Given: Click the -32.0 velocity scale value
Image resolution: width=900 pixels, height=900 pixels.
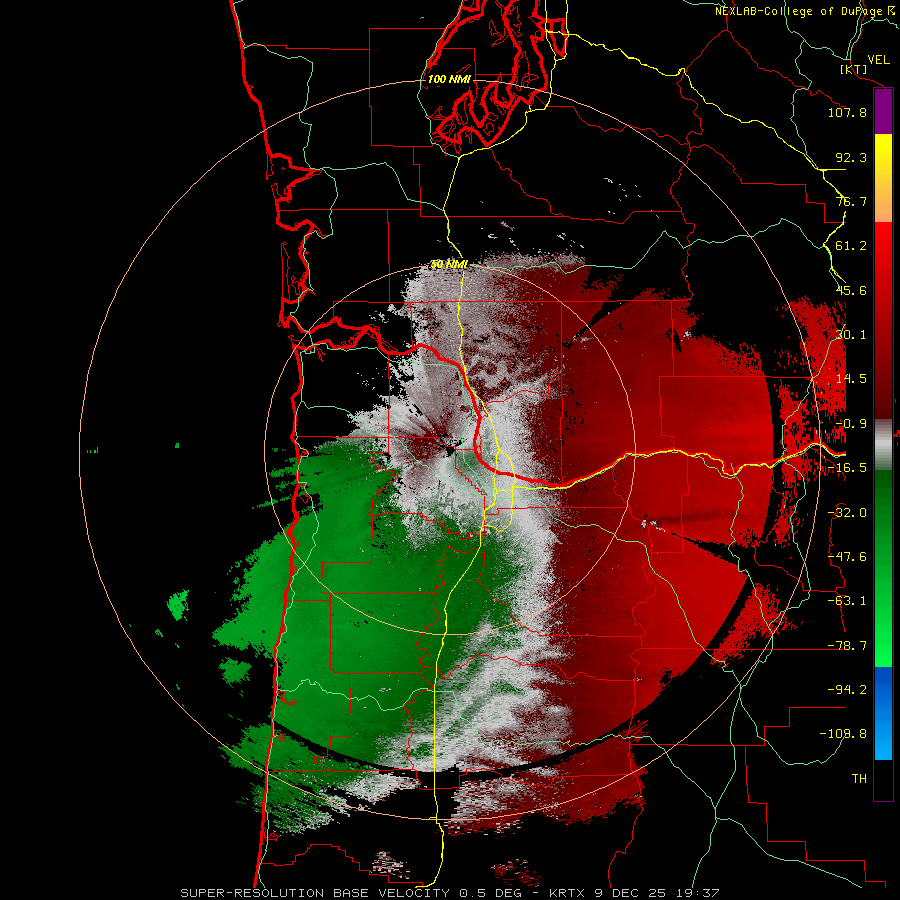Looking at the screenshot, I should [x=847, y=513].
